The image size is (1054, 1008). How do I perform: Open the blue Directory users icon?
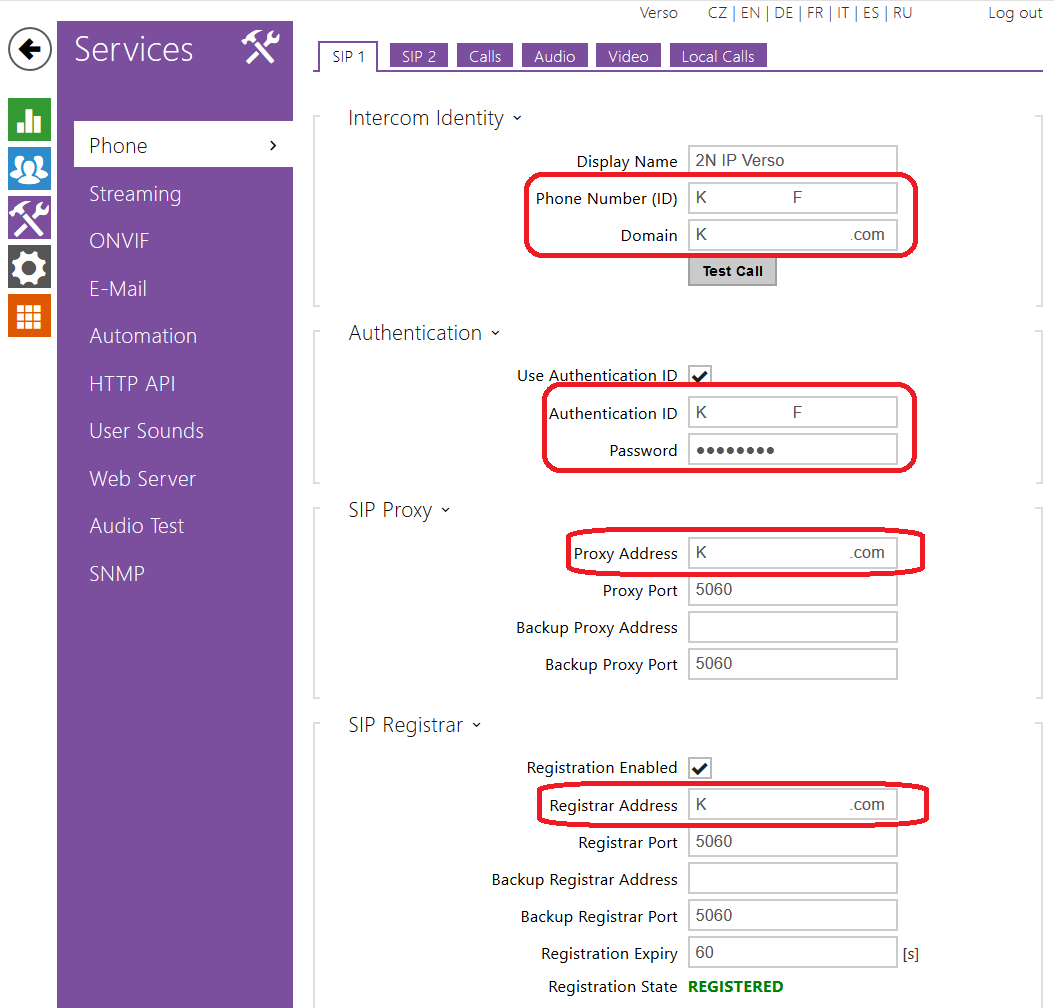click(29, 168)
